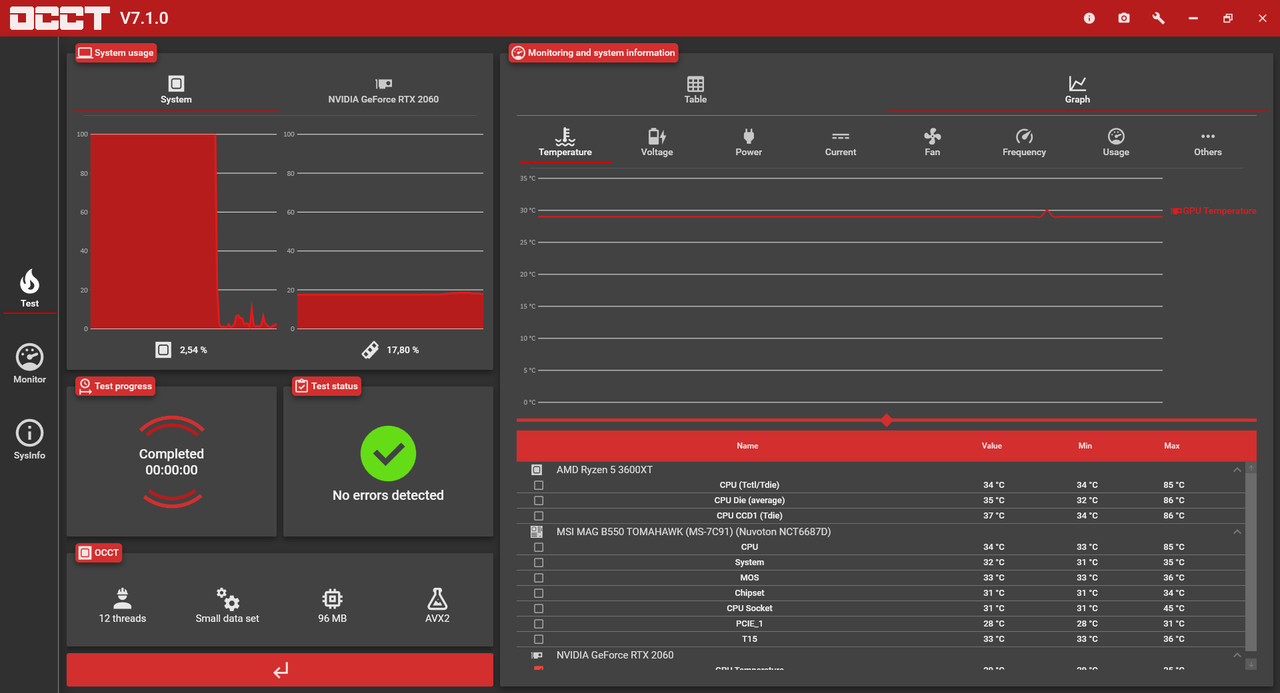Open the Others sensor tab
1280x693 pixels.
(x=1208, y=142)
